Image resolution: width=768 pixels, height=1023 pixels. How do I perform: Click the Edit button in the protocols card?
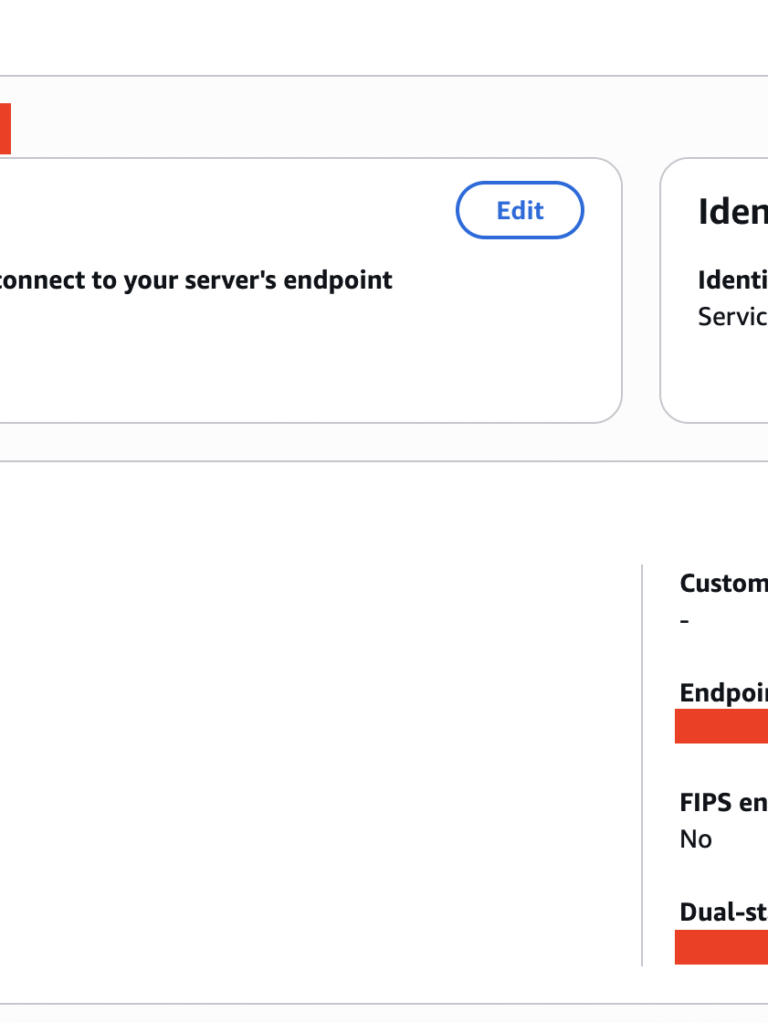click(520, 210)
